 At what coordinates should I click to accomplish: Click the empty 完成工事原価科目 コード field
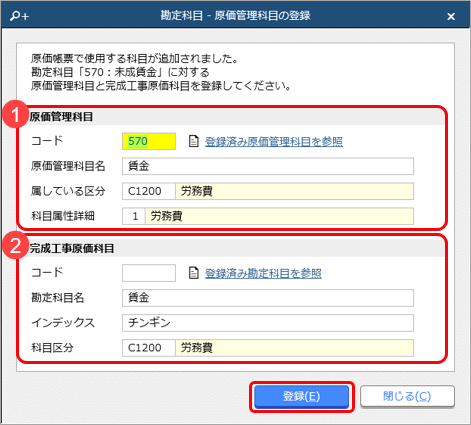click(149, 273)
